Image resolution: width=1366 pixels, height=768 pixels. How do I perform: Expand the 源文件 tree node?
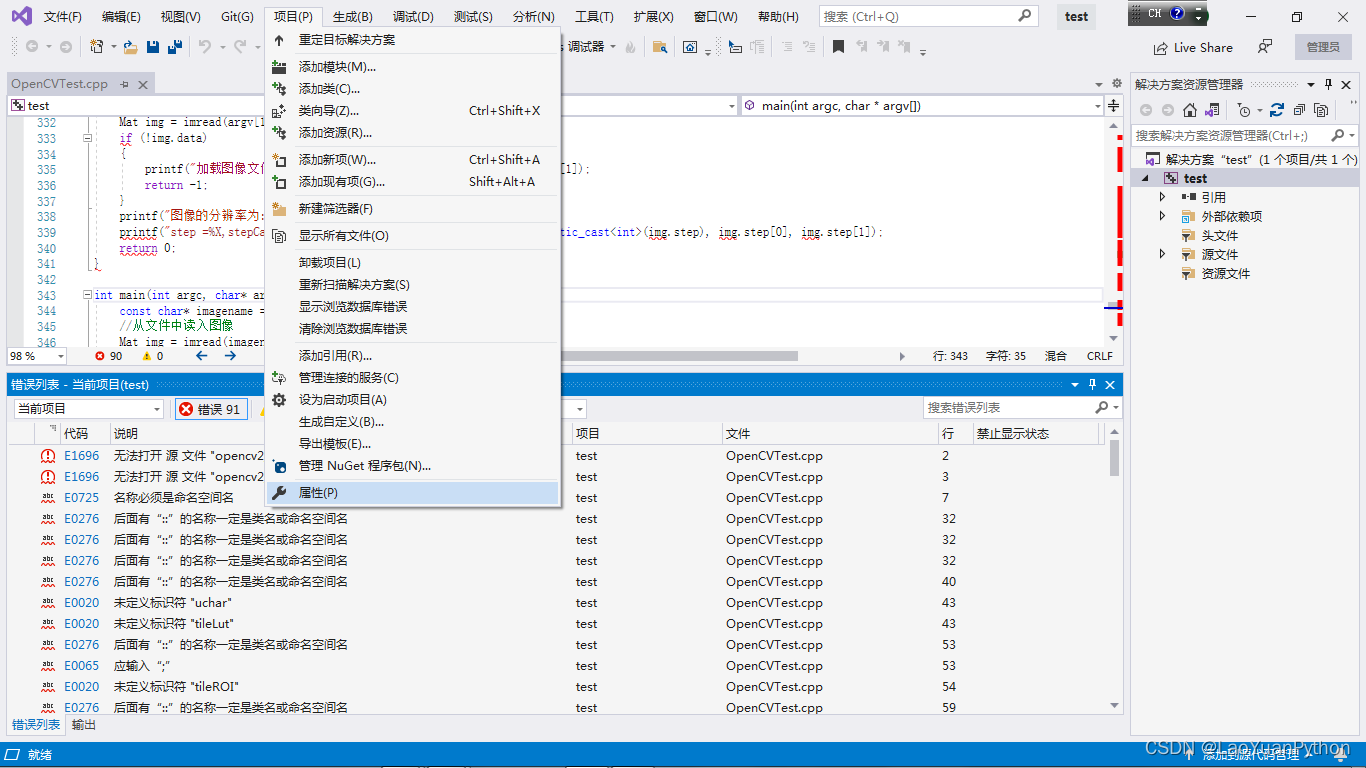[x=1162, y=254]
